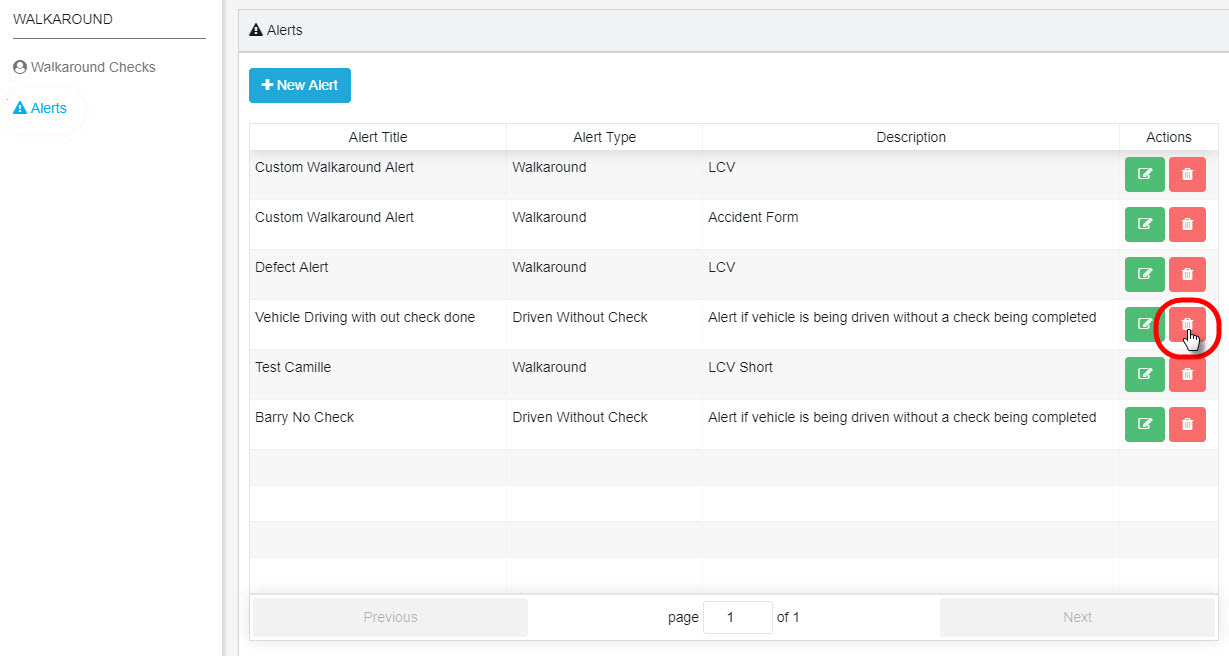Click inside the page number field
This screenshot has width=1229, height=656.
click(737, 617)
